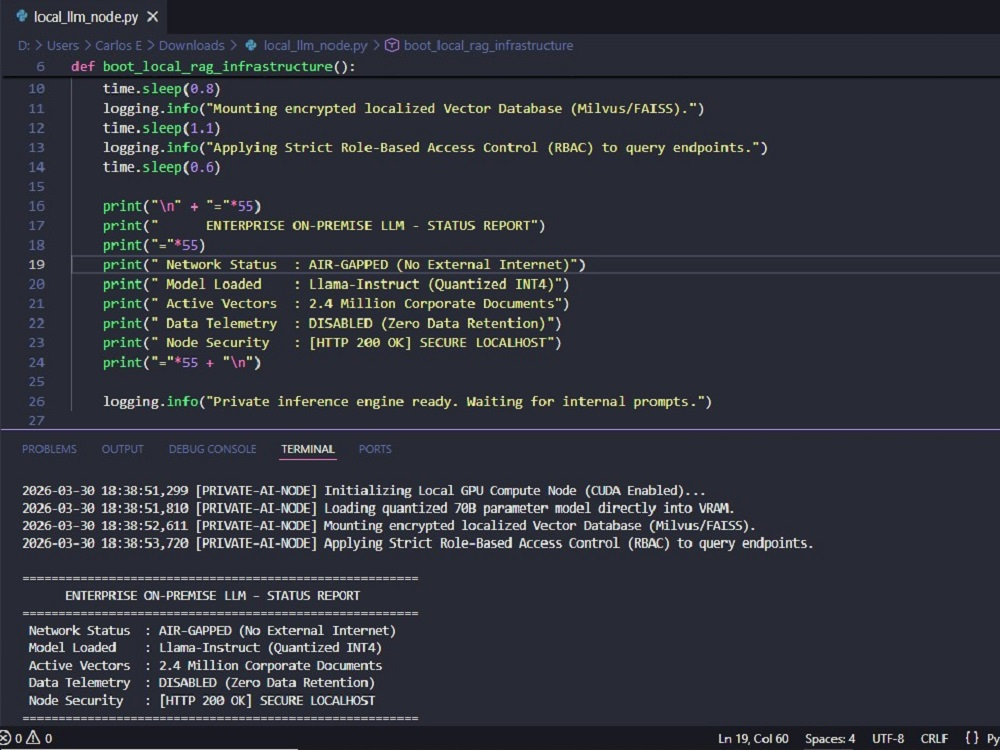This screenshot has width=1000, height=750.
Task: Click code line 'Node Security' on line 23
Action: click(x=332, y=343)
